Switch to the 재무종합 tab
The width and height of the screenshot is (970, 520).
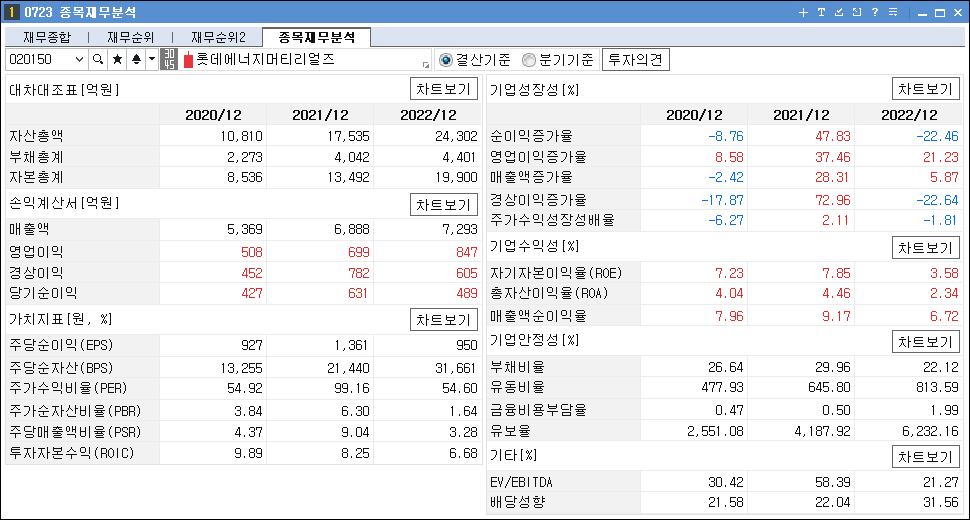click(x=47, y=38)
